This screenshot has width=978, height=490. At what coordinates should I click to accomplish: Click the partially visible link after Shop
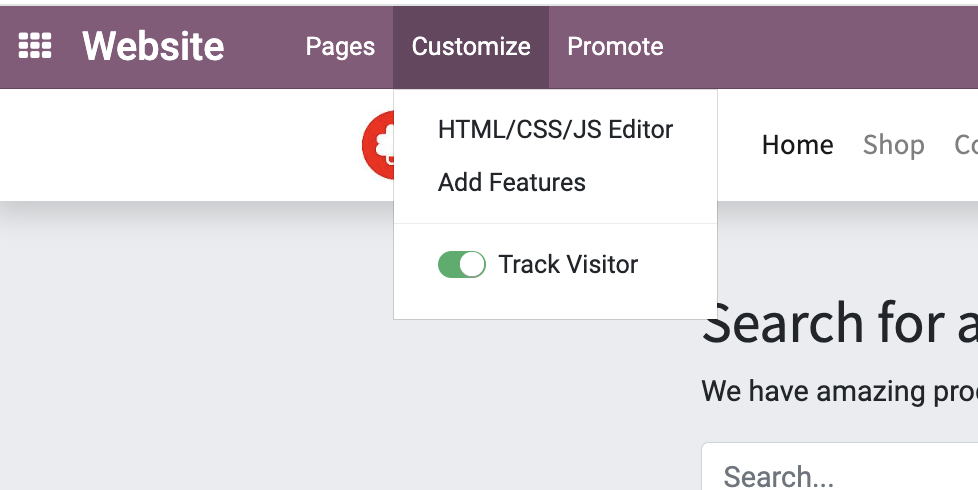pyautogui.click(x=966, y=145)
